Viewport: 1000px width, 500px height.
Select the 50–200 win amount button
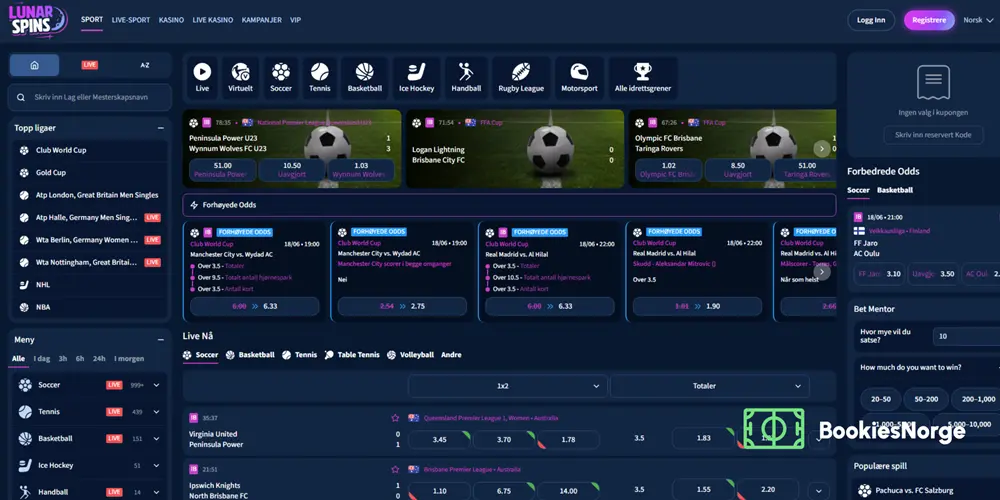pos(926,399)
